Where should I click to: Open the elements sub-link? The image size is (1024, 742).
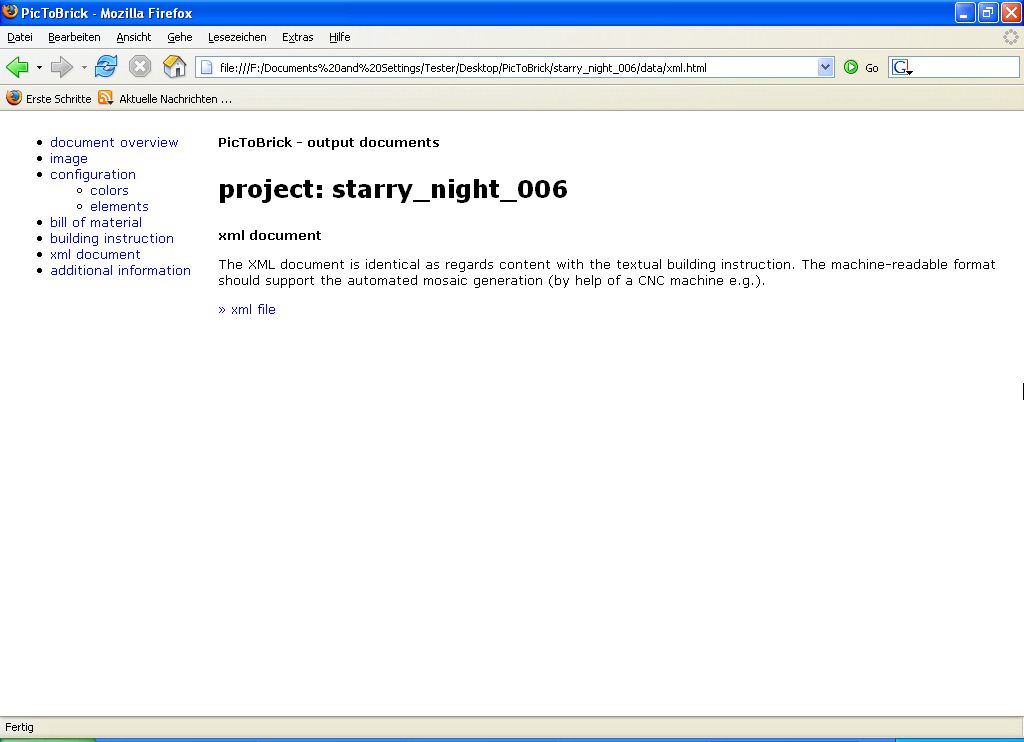click(x=119, y=206)
